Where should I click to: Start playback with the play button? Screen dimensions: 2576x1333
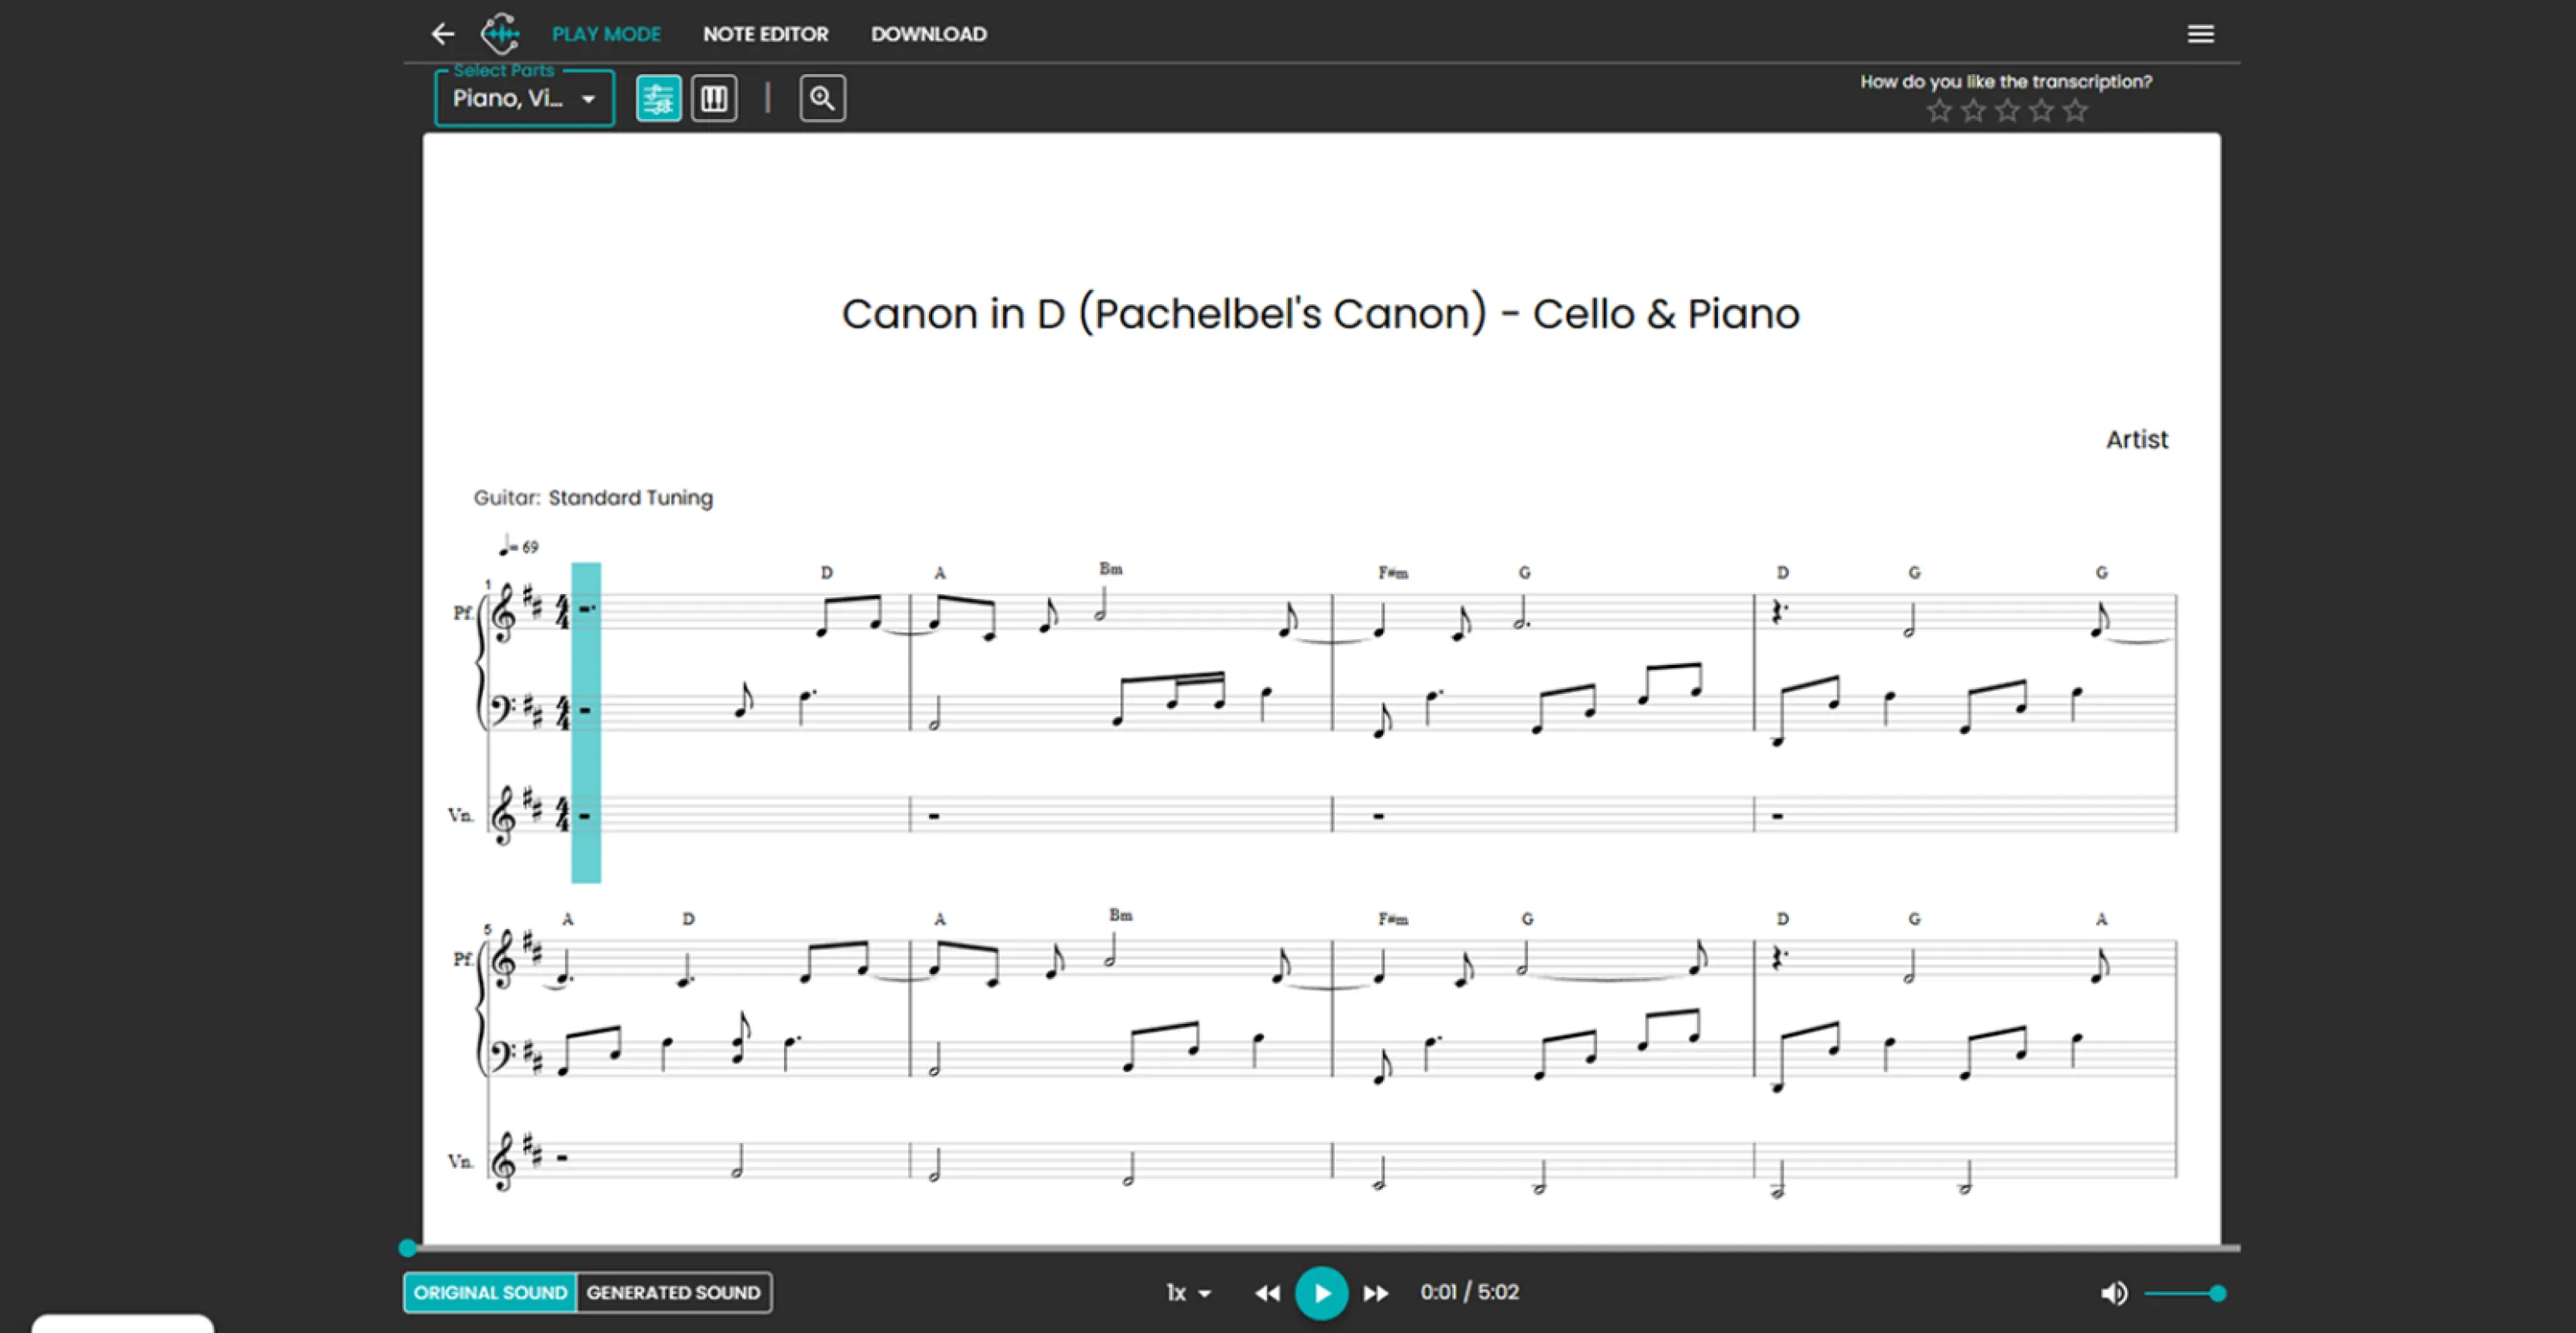[x=1321, y=1293]
